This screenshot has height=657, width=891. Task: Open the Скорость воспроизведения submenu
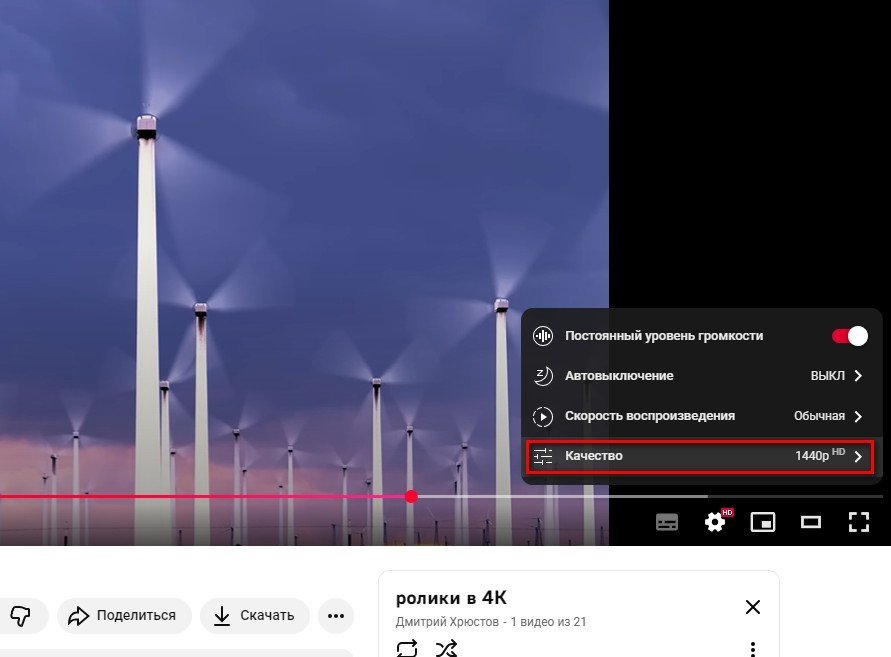(701, 416)
